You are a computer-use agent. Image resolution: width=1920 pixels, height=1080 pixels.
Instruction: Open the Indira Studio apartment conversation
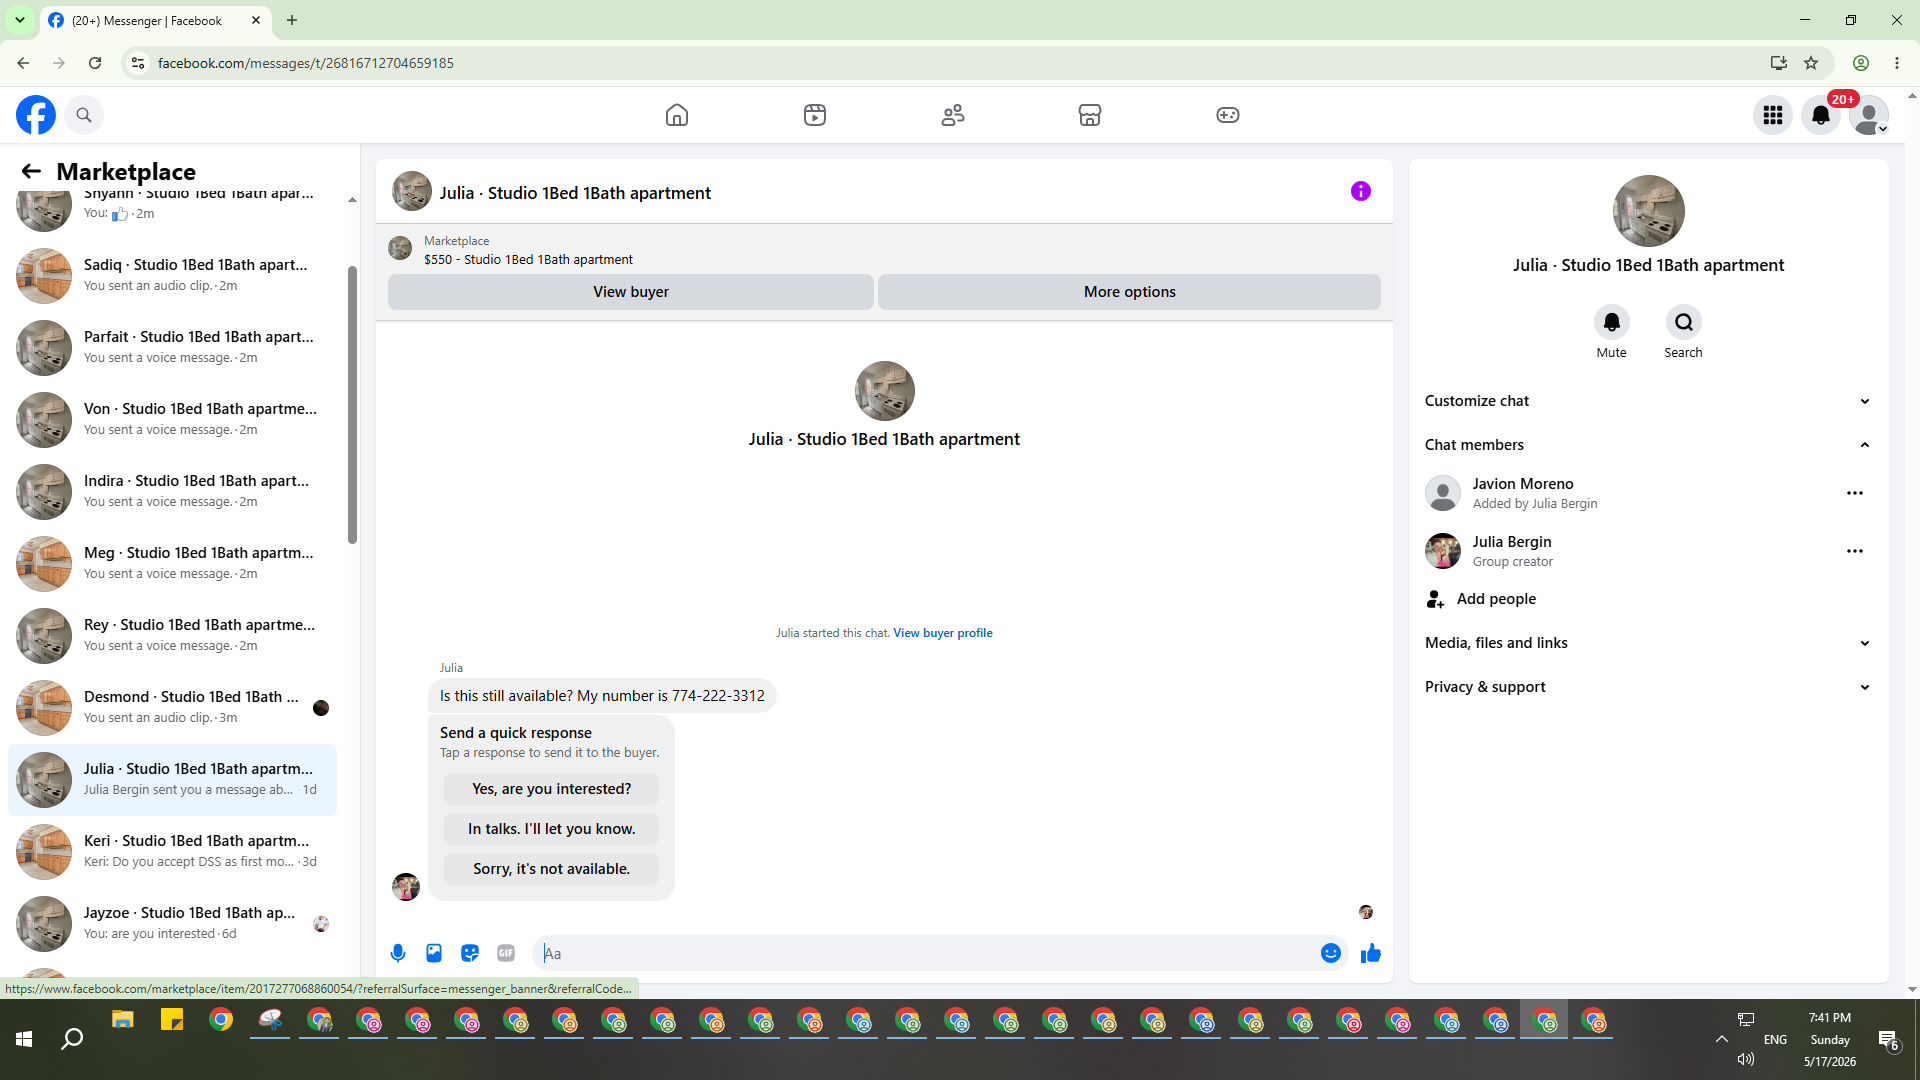[172, 491]
